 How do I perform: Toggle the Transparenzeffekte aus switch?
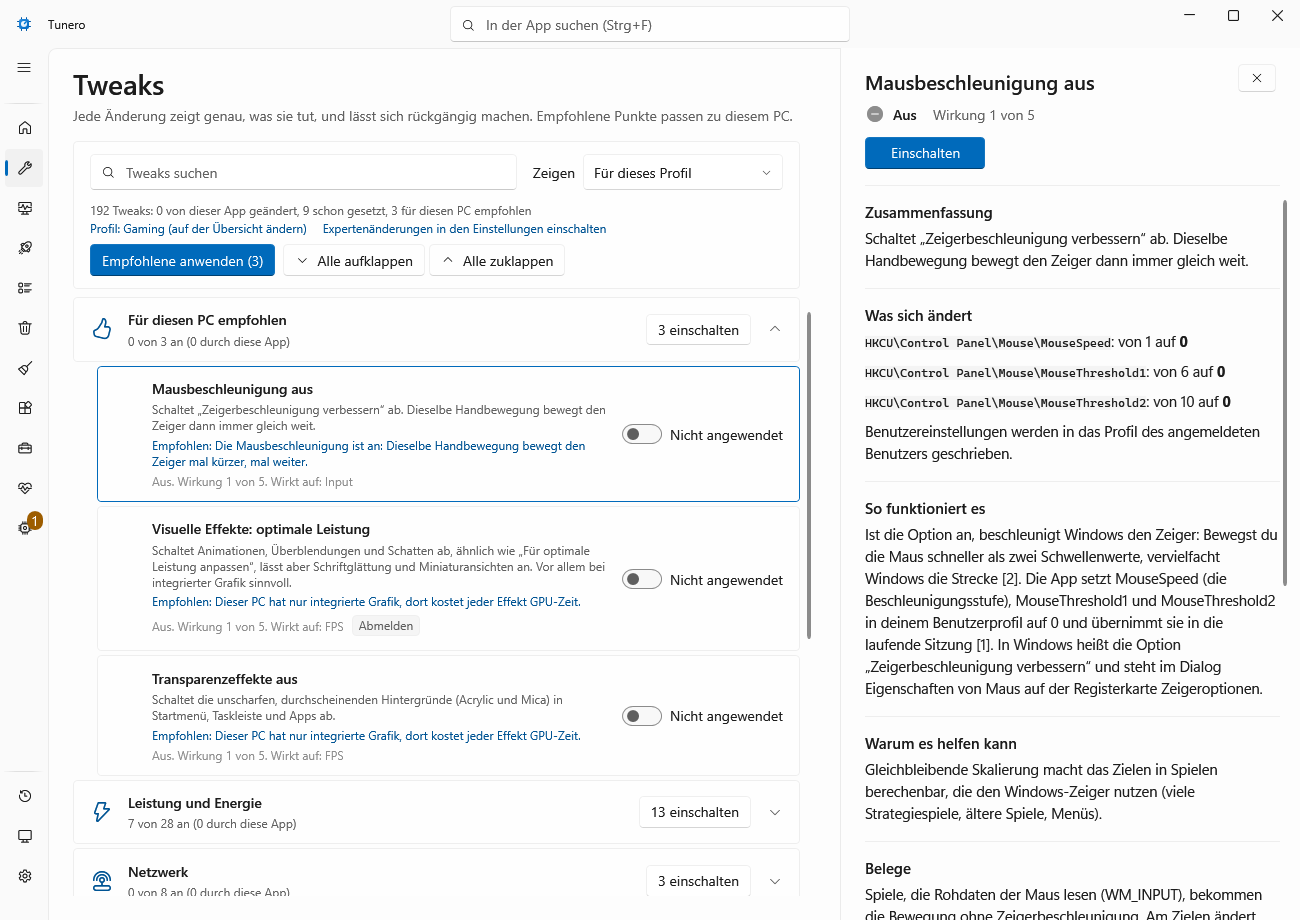click(642, 716)
